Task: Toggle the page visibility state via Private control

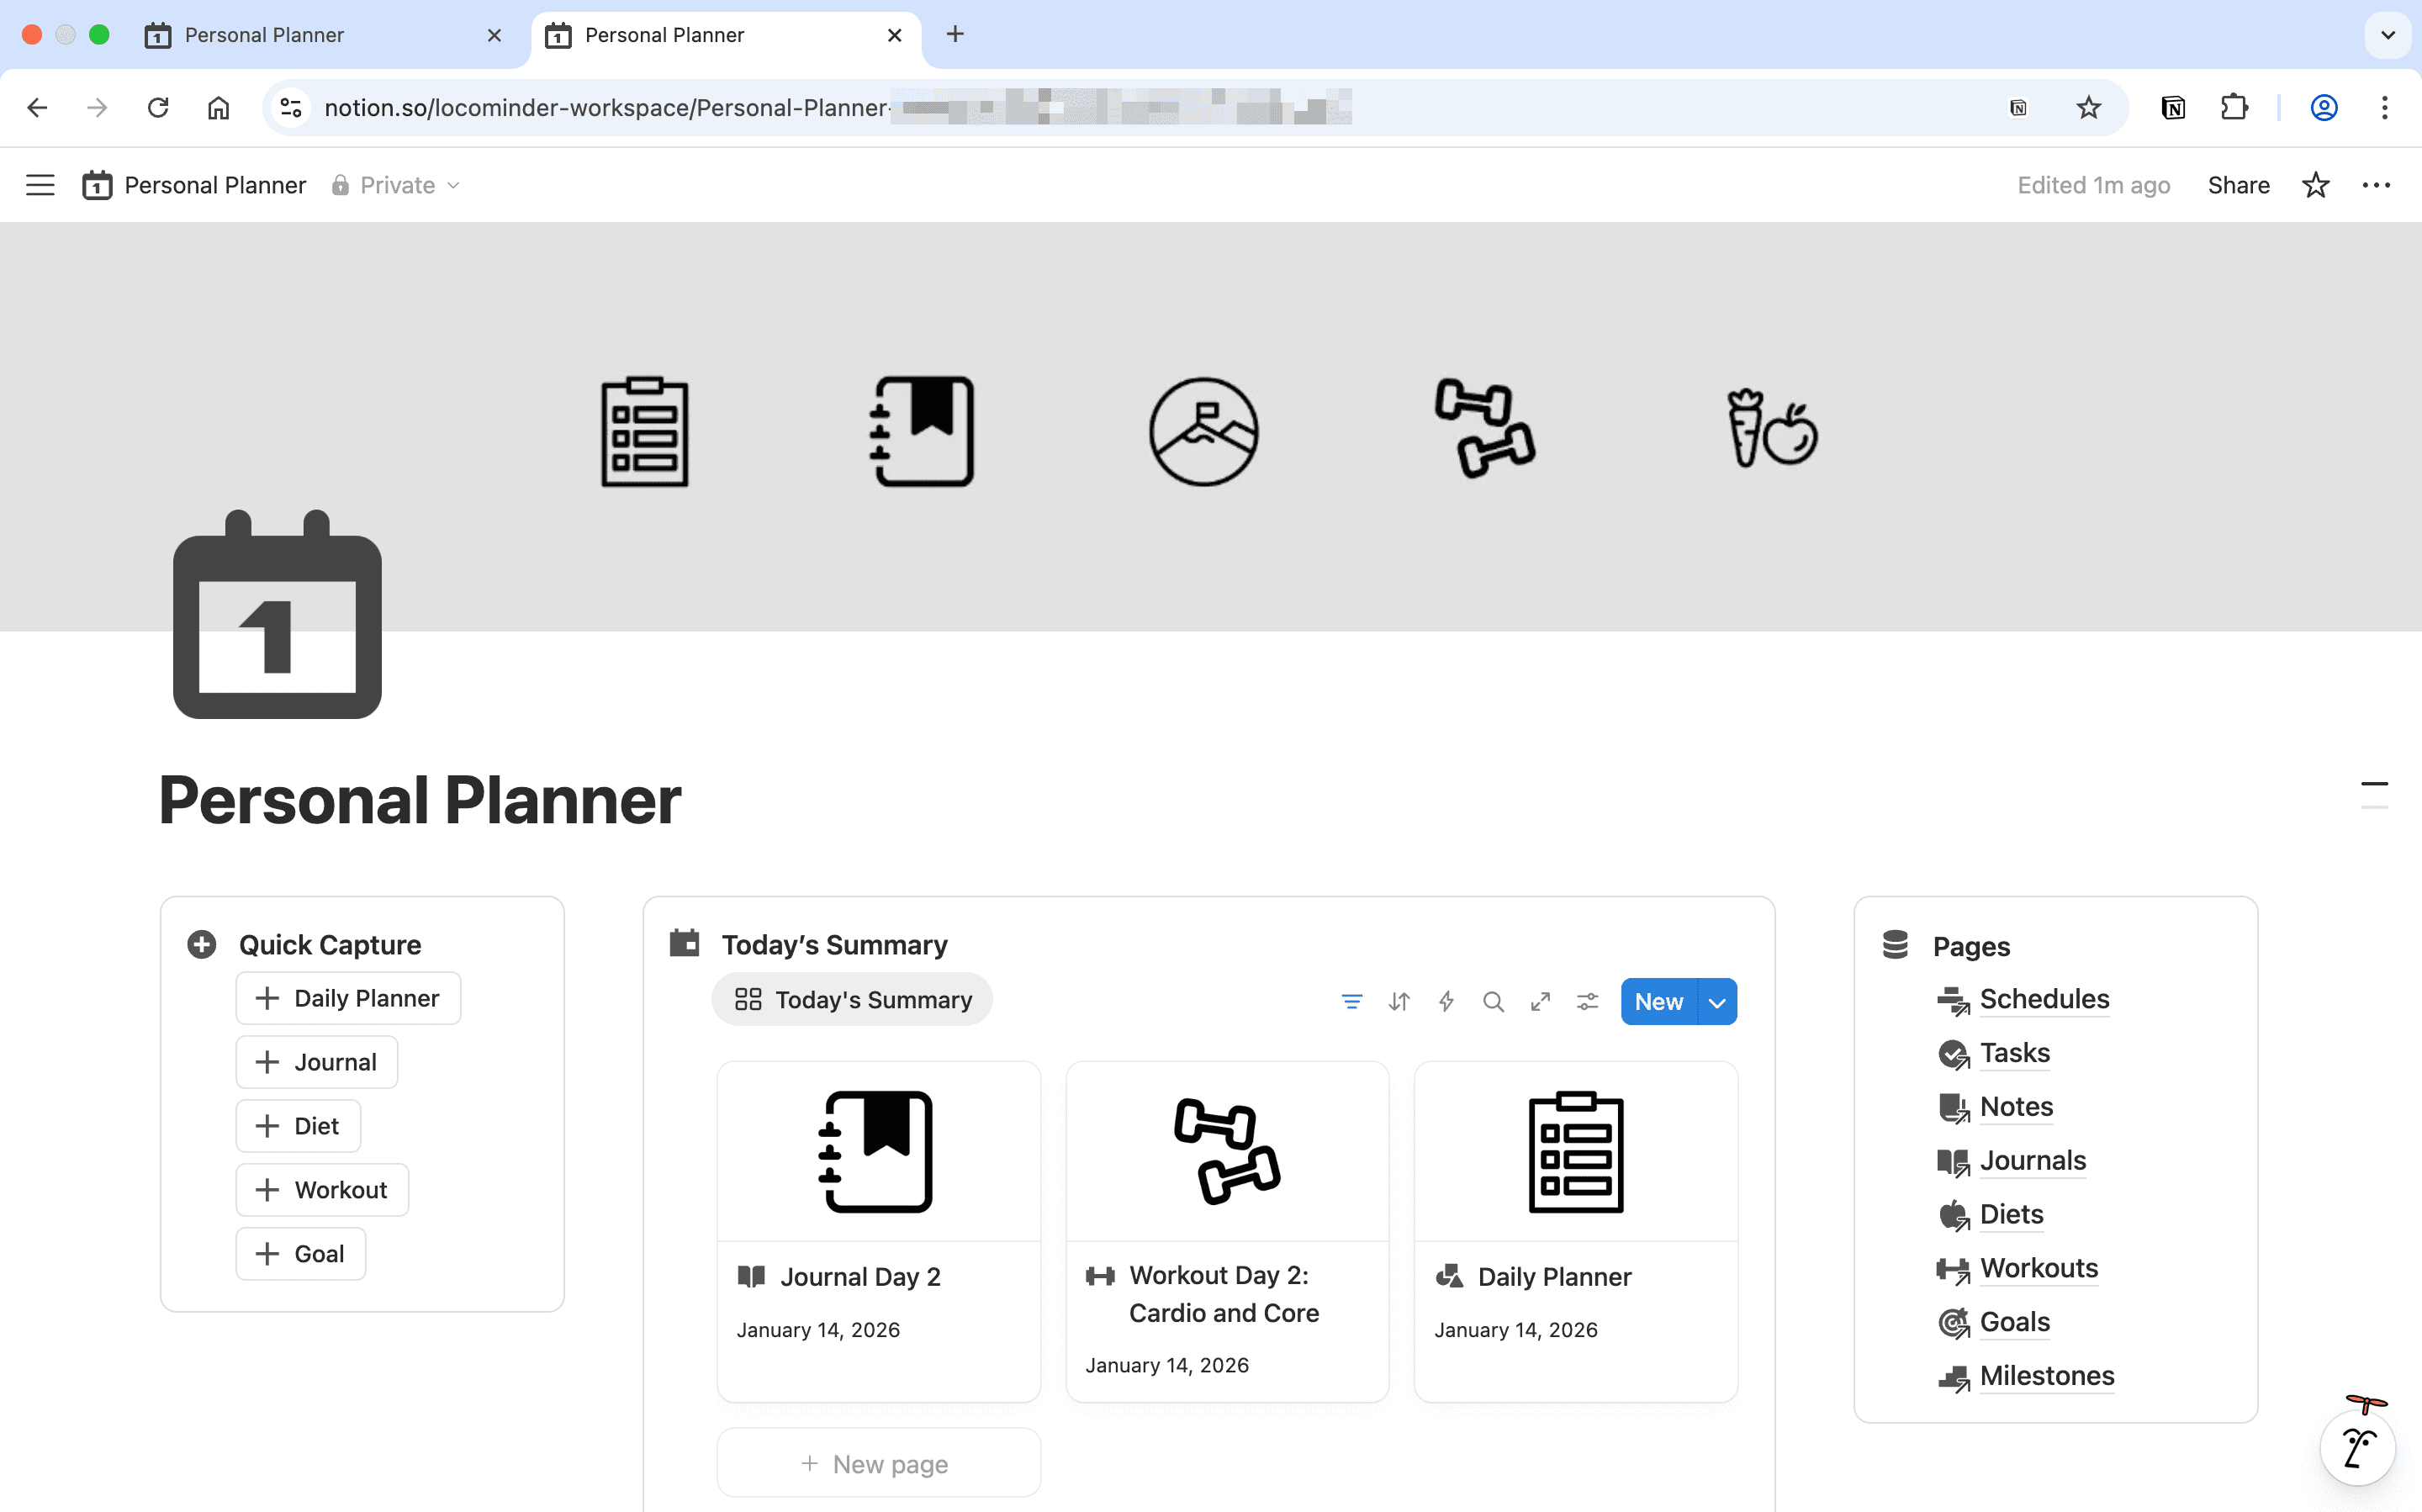Action: (x=396, y=184)
